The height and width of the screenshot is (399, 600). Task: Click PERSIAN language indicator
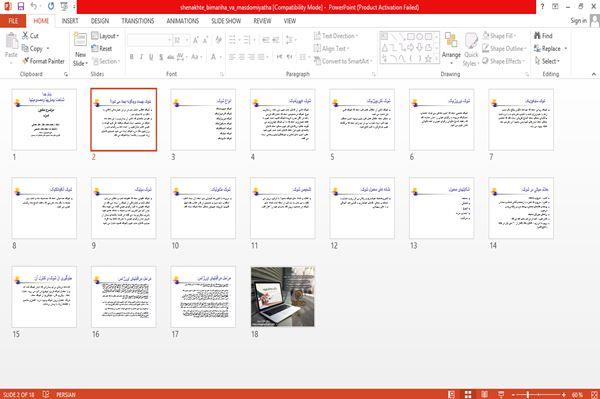pyautogui.click(x=66, y=394)
